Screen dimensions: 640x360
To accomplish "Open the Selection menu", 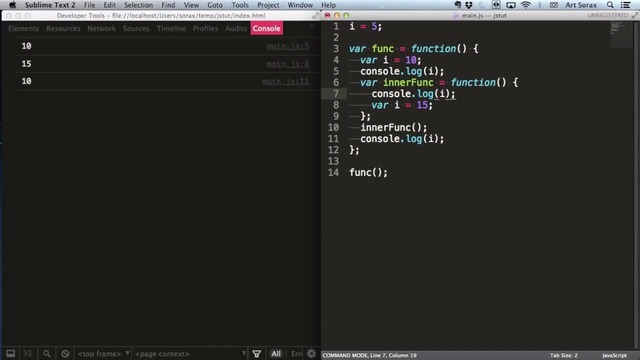I will [138, 5].
